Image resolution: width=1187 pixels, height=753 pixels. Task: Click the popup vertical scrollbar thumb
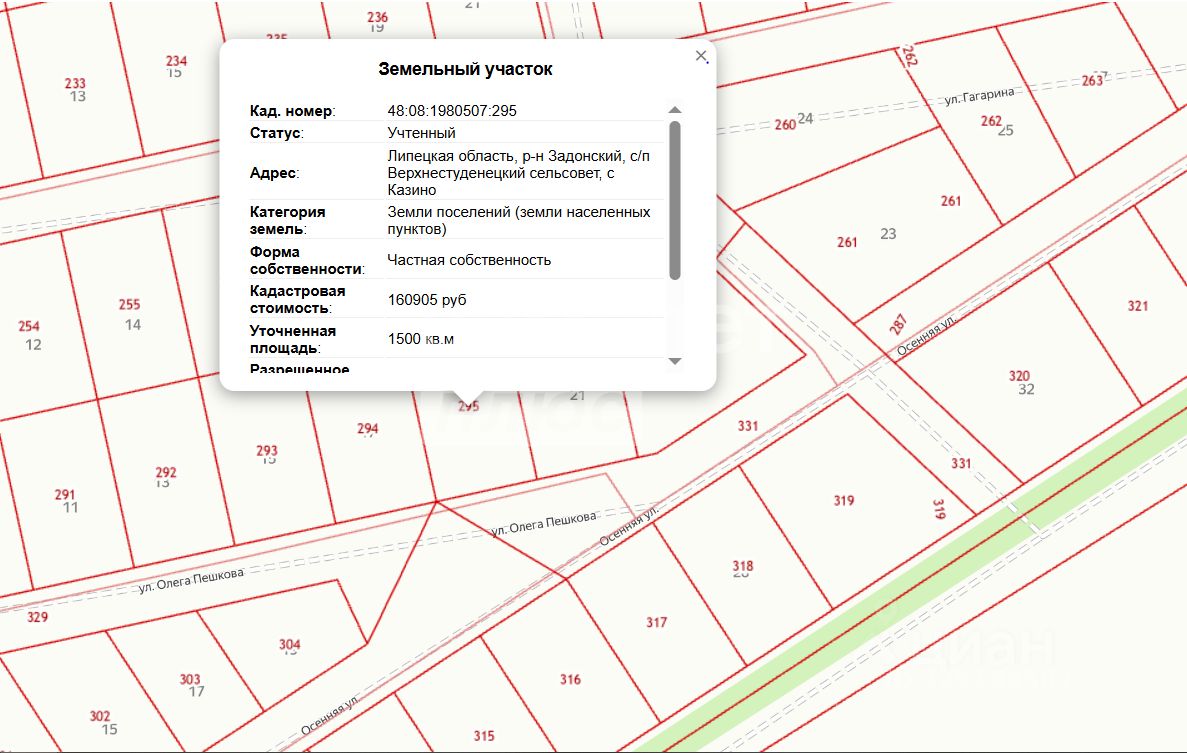(675, 200)
